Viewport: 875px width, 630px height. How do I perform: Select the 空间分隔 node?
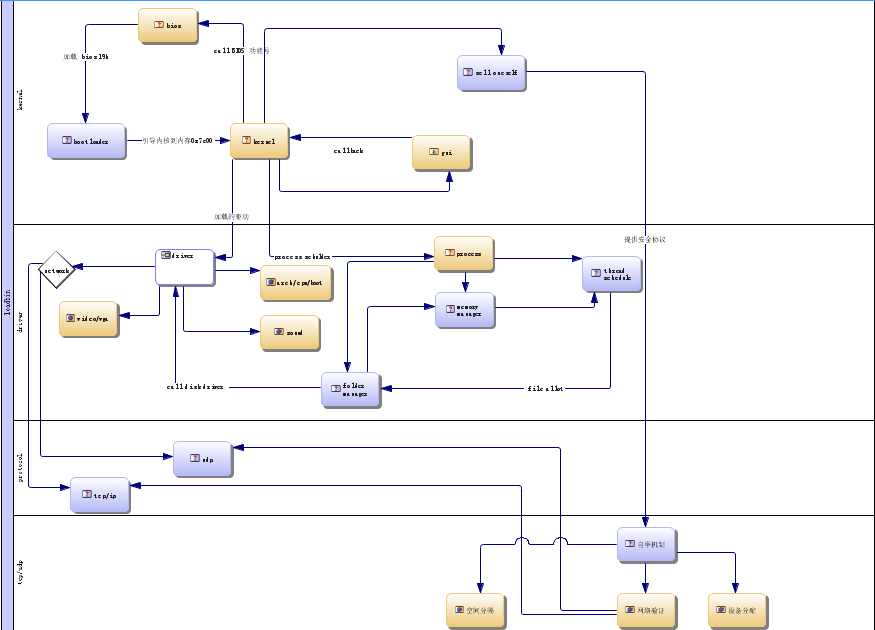[475, 610]
